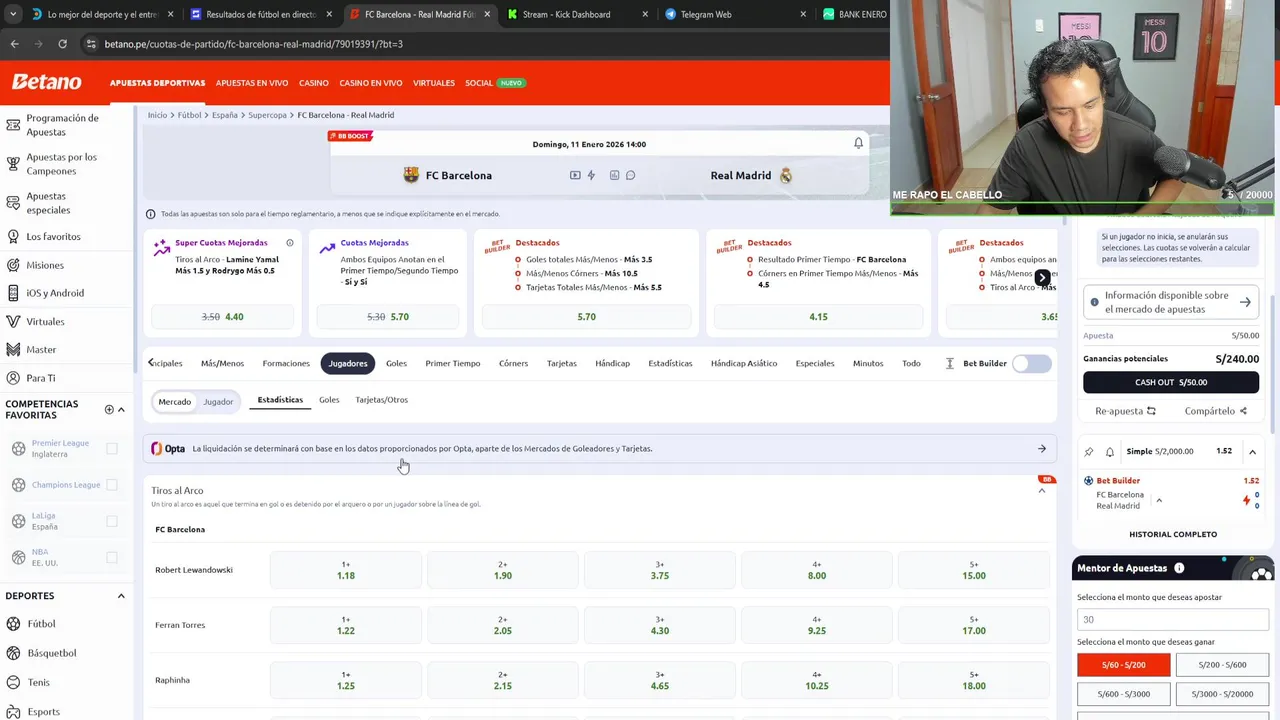The width and height of the screenshot is (1280, 720).
Task: Add competition with plus icon in Competencias Favoritas
Action: 109,409
